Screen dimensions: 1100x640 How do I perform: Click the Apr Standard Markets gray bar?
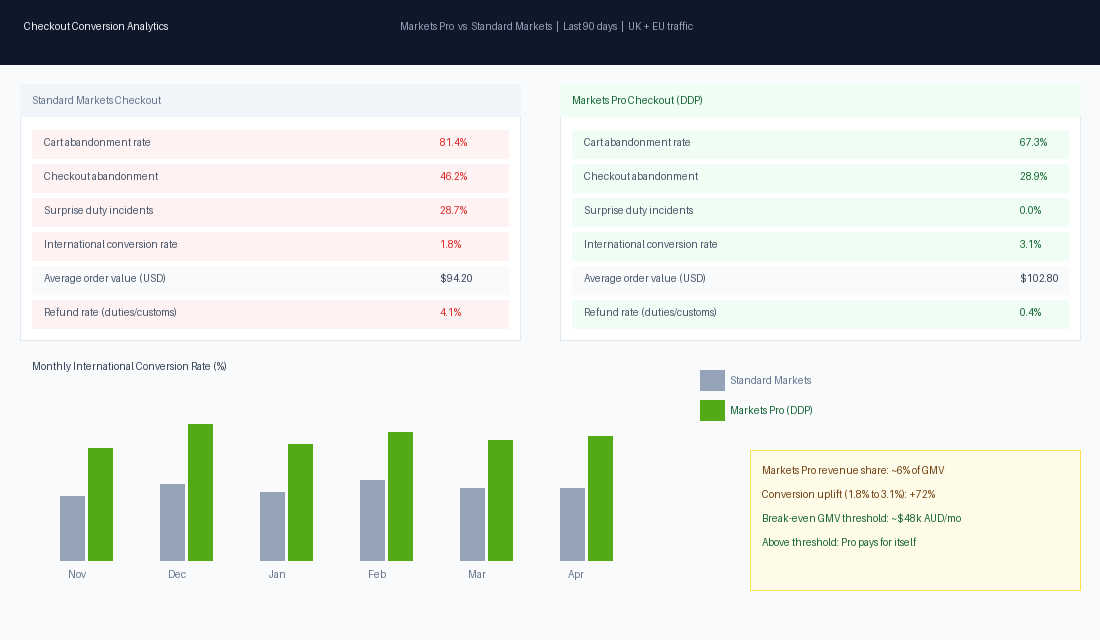(572, 524)
